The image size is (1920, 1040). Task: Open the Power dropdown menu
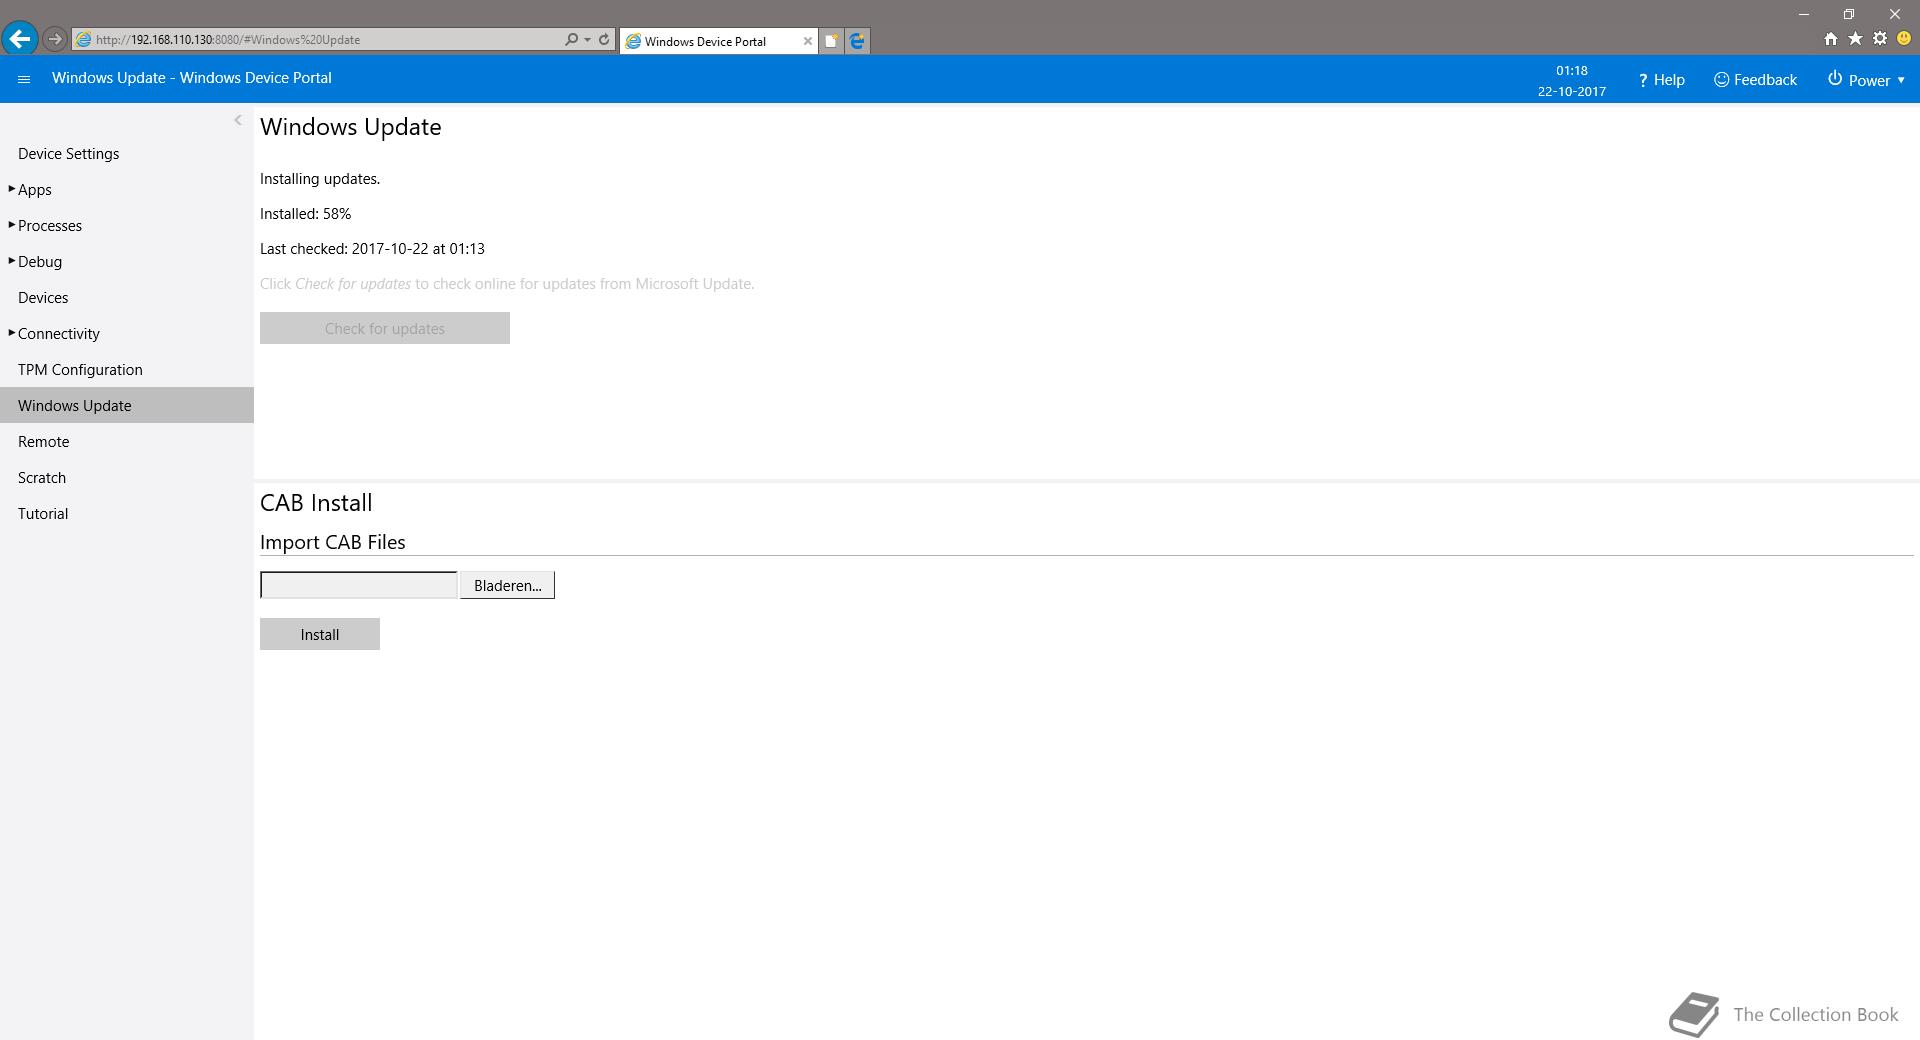pyautogui.click(x=1866, y=79)
